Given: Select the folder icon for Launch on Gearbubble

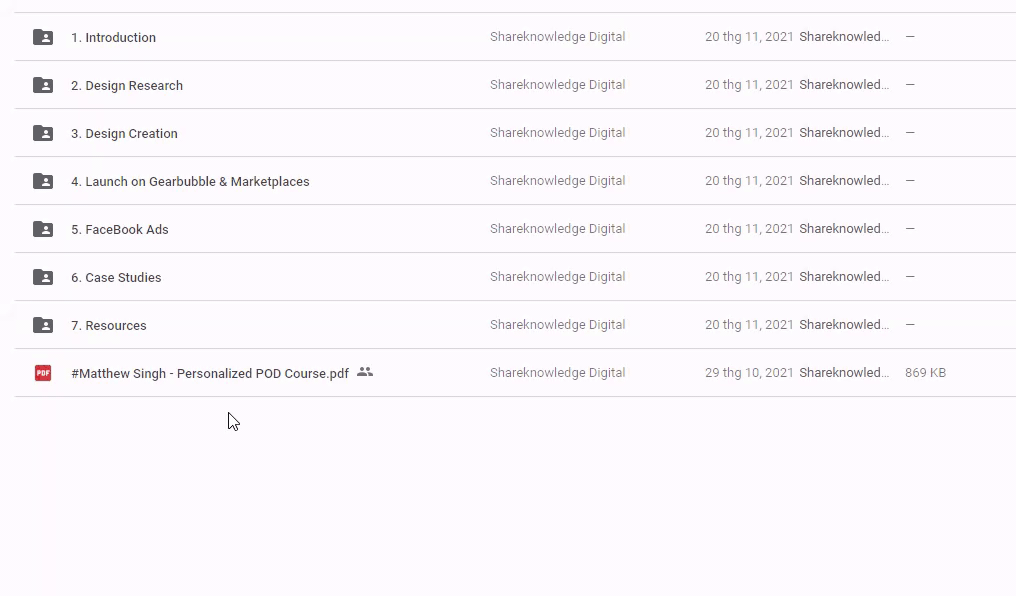Looking at the screenshot, I should pyautogui.click(x=43, y=181).
